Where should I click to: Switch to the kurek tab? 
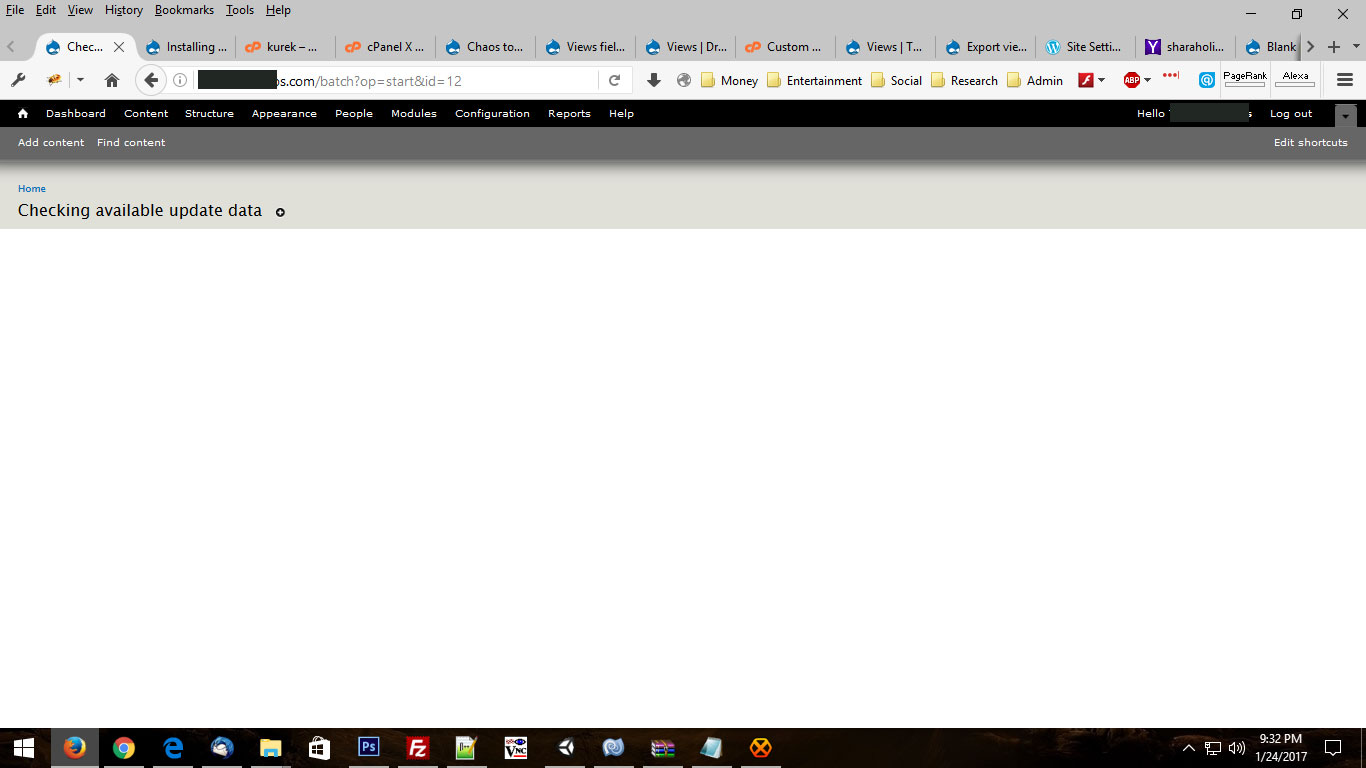point(286,47)
